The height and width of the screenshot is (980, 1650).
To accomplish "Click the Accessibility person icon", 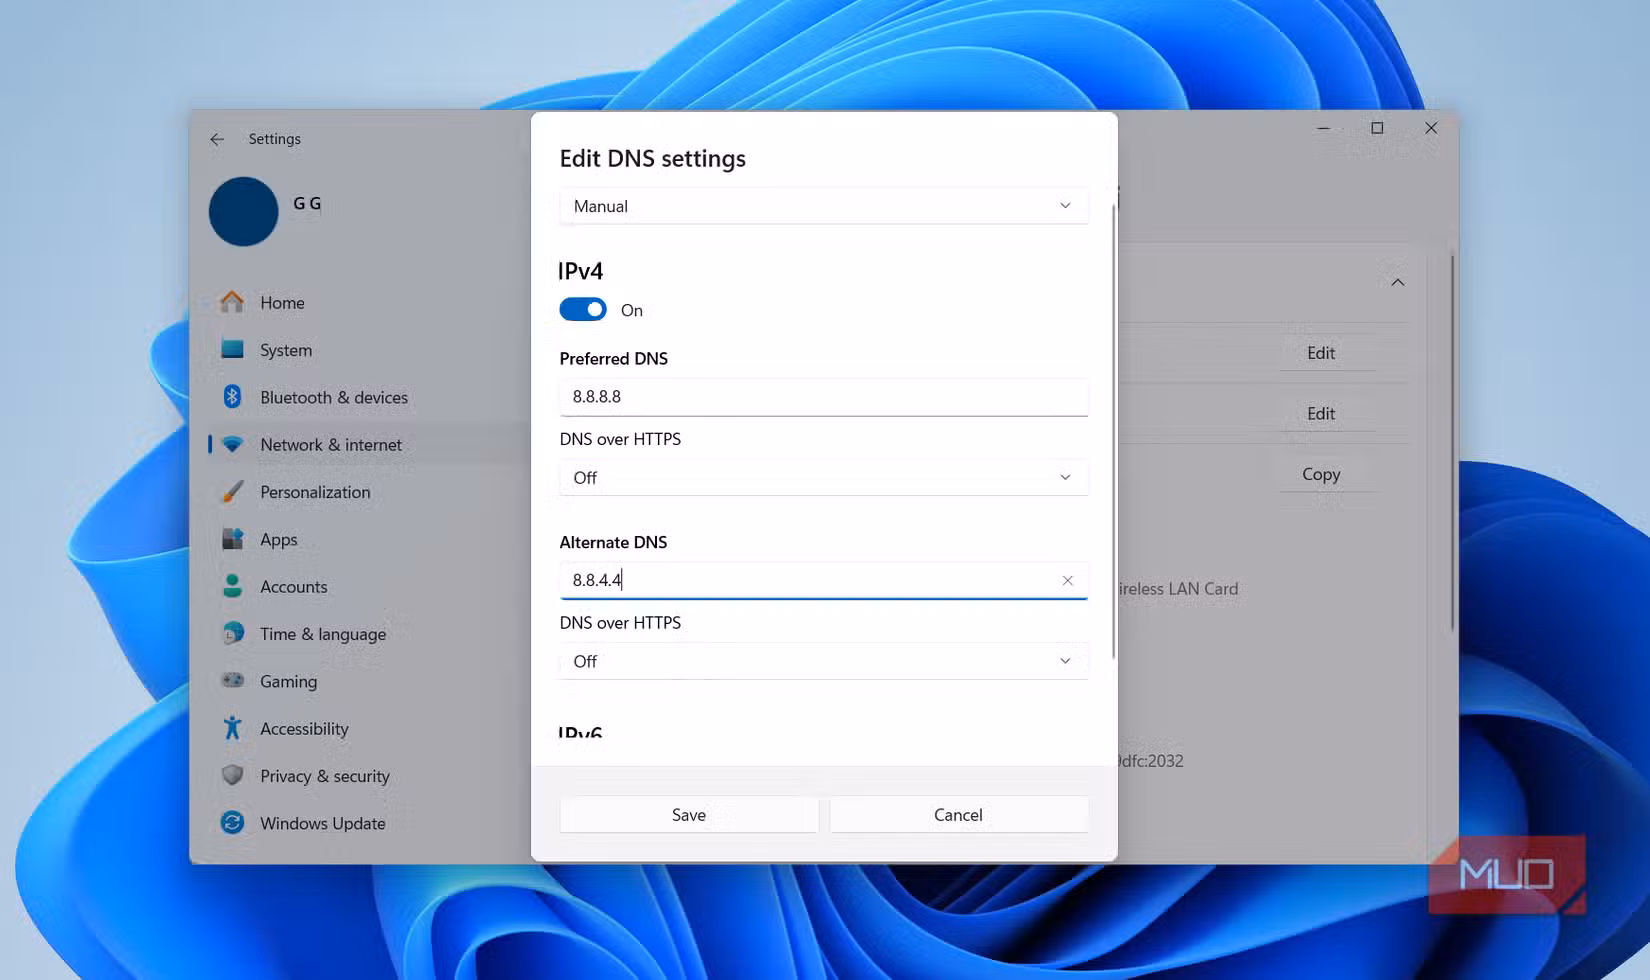I will click(231, 728).
